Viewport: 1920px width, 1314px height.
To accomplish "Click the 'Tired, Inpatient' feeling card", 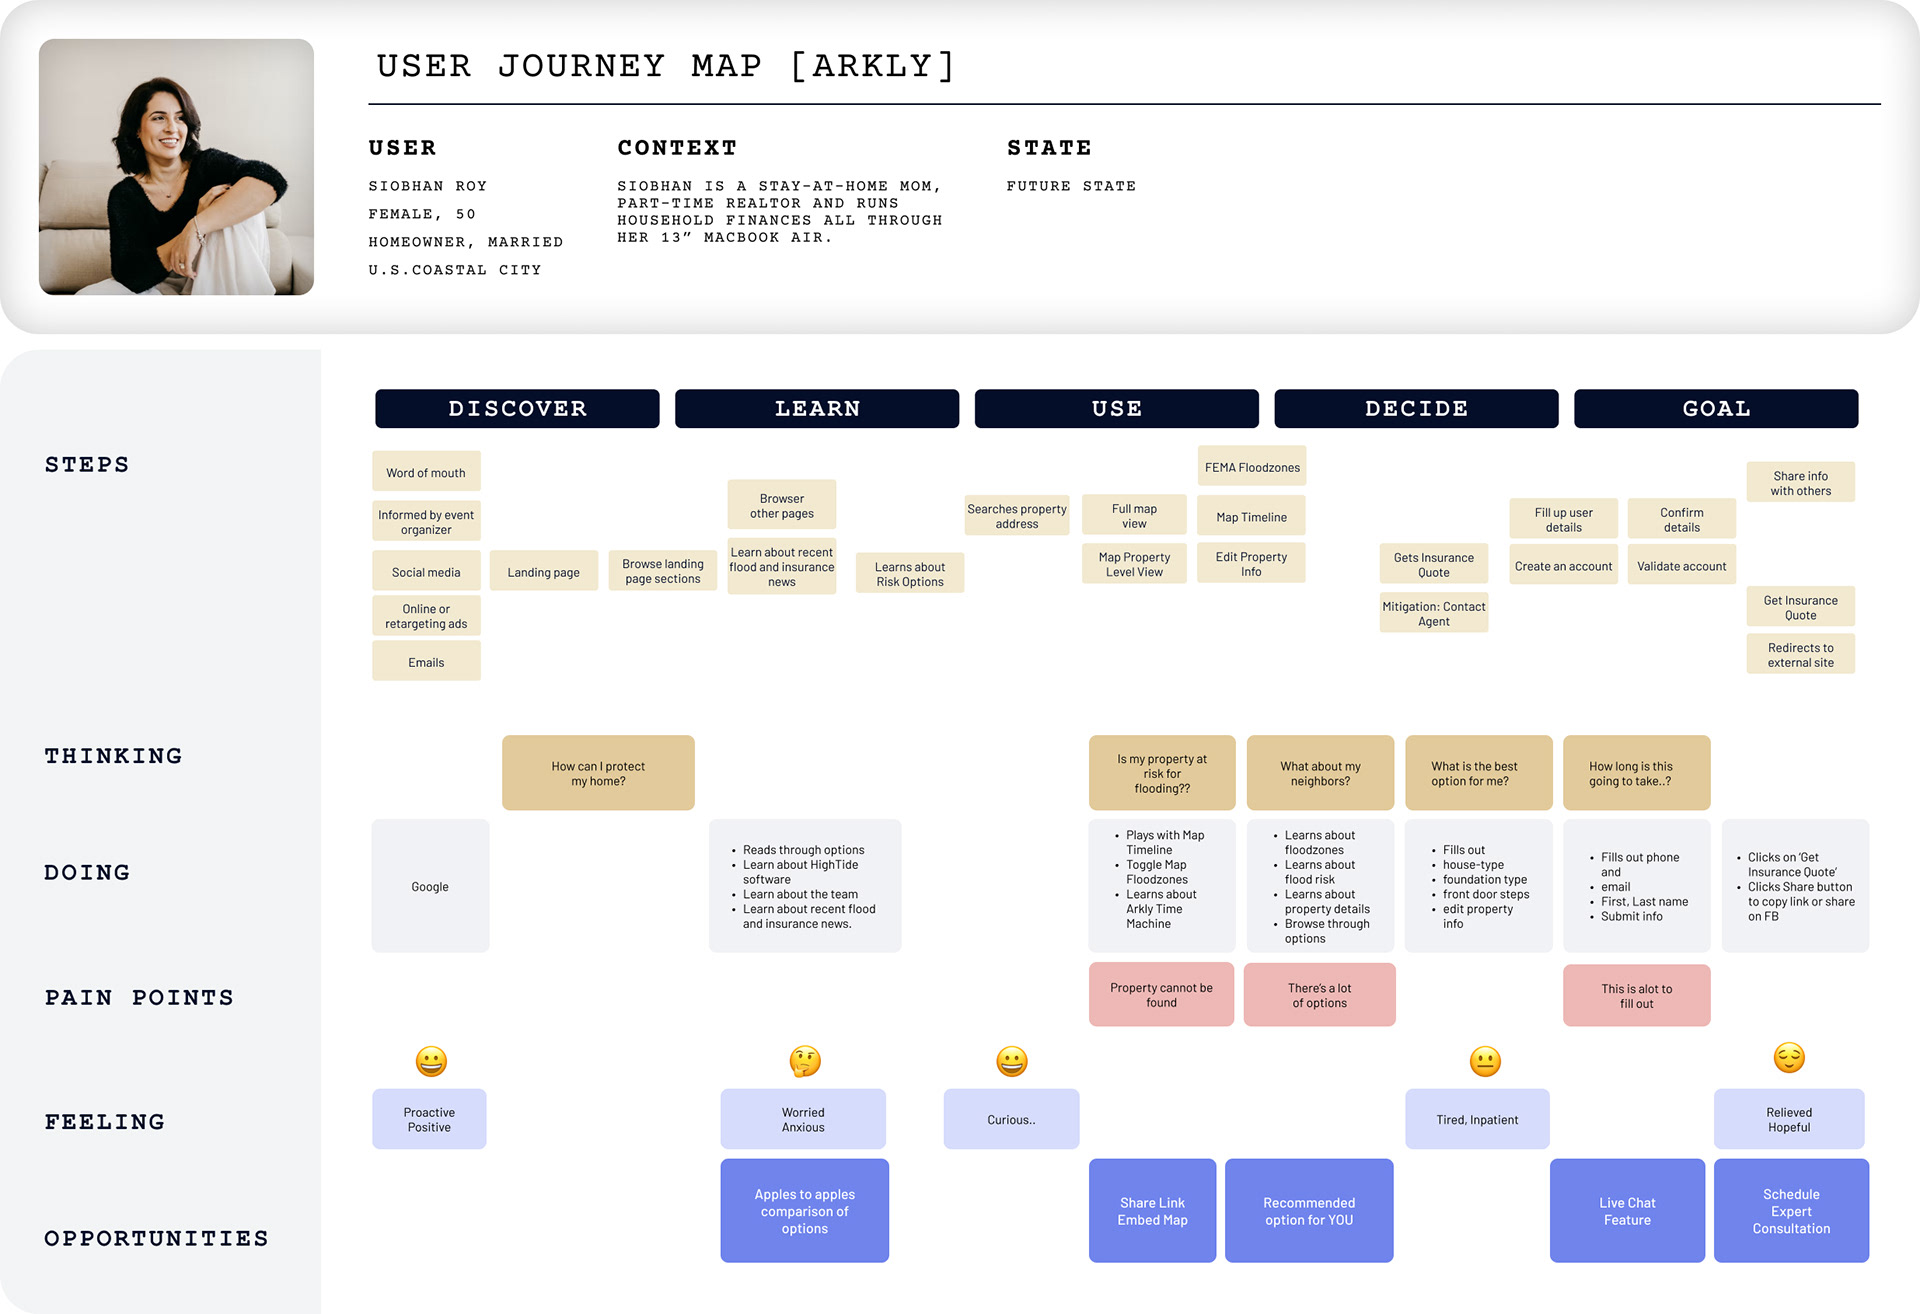I will point(1477,1119).
